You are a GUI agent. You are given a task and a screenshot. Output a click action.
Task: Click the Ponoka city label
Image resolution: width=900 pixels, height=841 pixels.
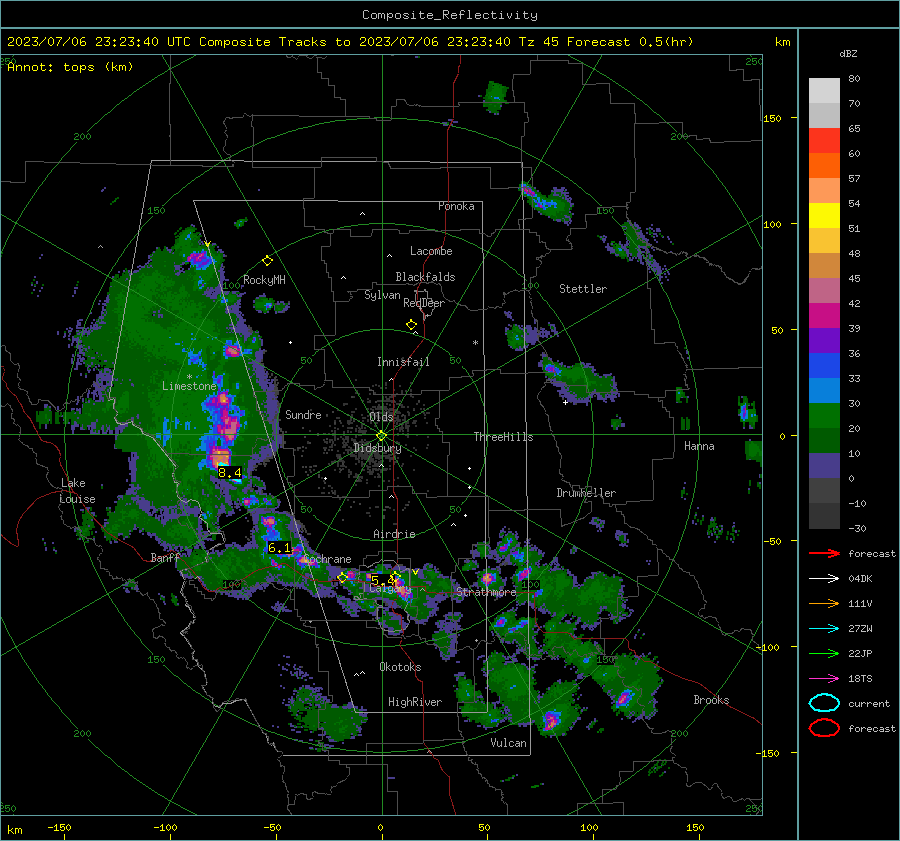(456, 206)
